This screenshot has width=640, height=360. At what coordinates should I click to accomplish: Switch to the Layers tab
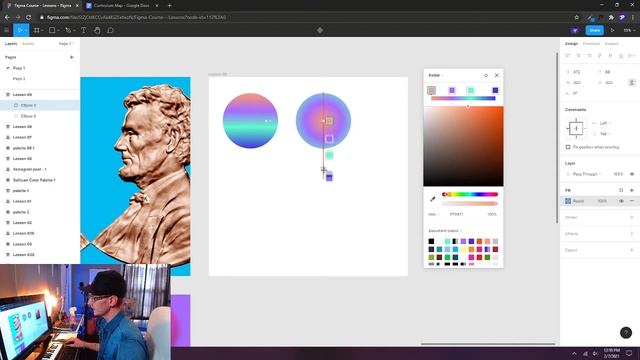(x=11, y=44)
